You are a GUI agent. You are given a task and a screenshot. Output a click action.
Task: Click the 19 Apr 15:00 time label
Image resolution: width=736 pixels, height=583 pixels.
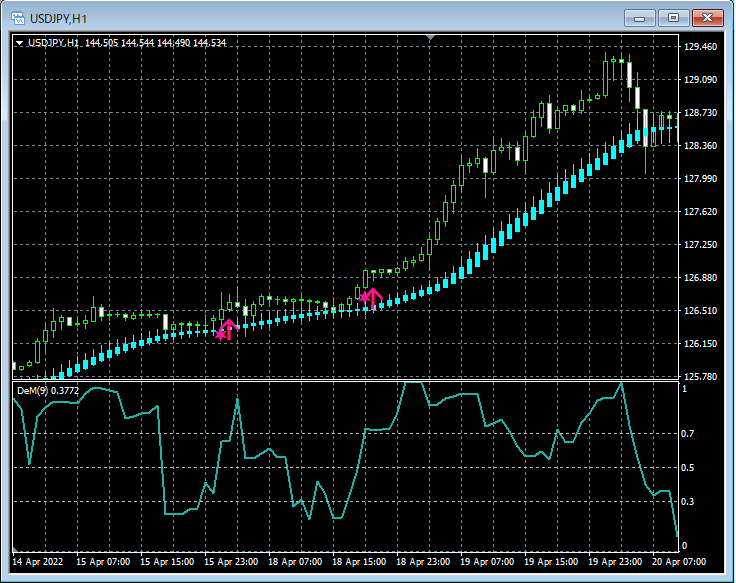551,561
